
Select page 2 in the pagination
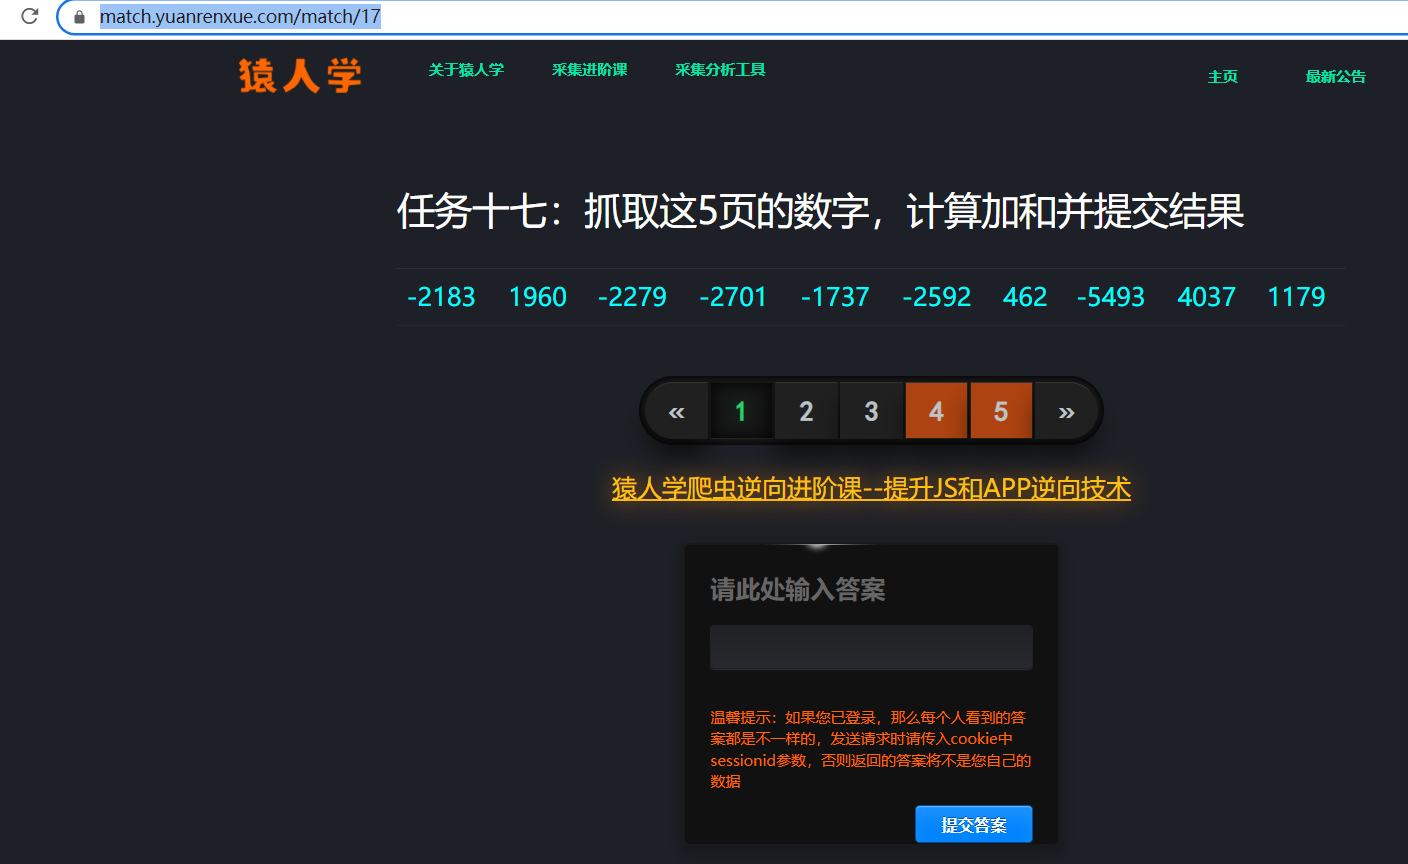806,411
